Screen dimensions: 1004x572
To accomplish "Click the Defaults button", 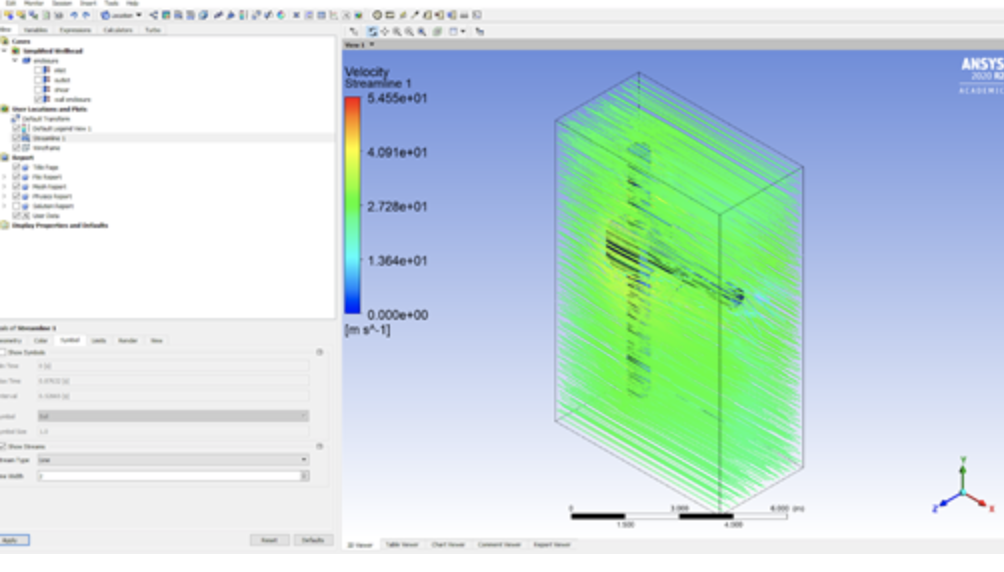I will click(x=313, y=540).
